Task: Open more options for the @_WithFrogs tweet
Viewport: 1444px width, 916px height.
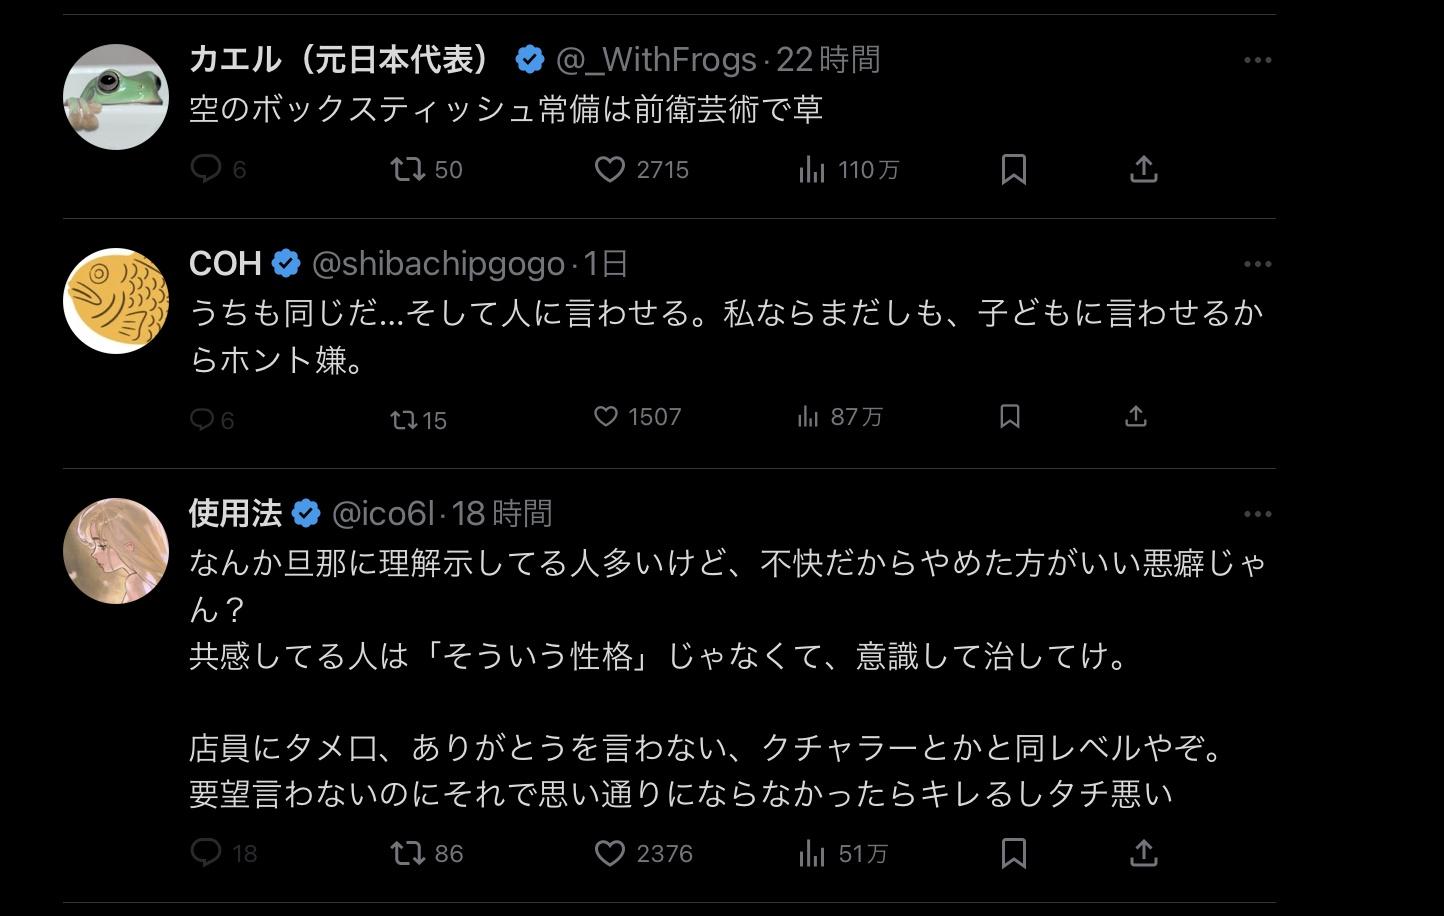Action: (1257, 60)
